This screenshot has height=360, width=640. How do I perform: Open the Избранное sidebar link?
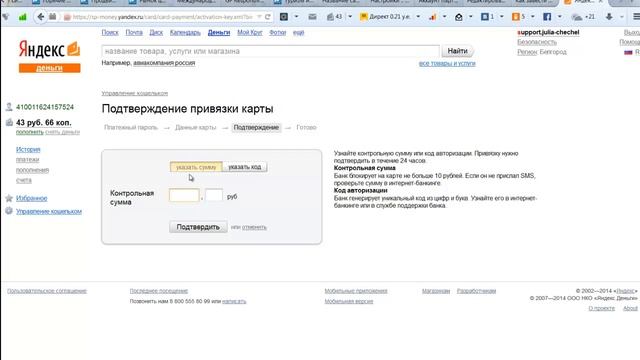click(x=31, y=198)
